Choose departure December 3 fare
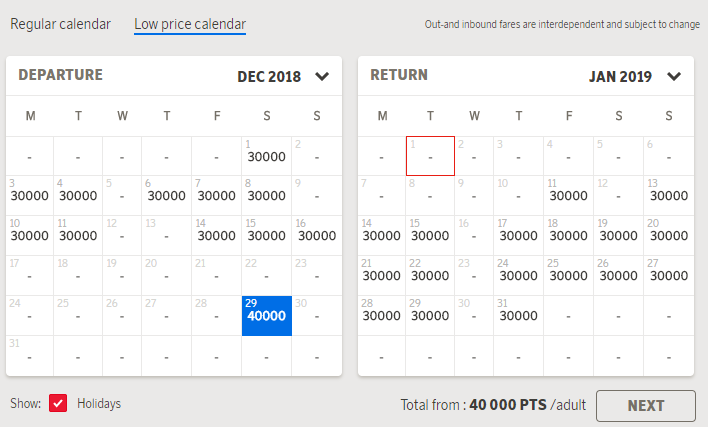This screenshot has width=708, height=427. [x=30, y=196]
